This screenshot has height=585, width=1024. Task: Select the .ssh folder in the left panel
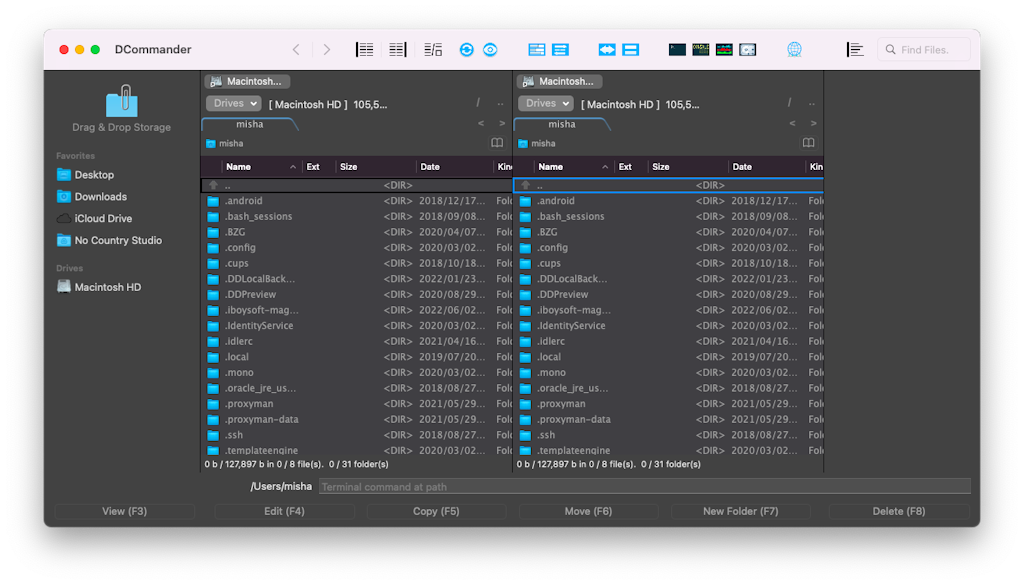233,434
